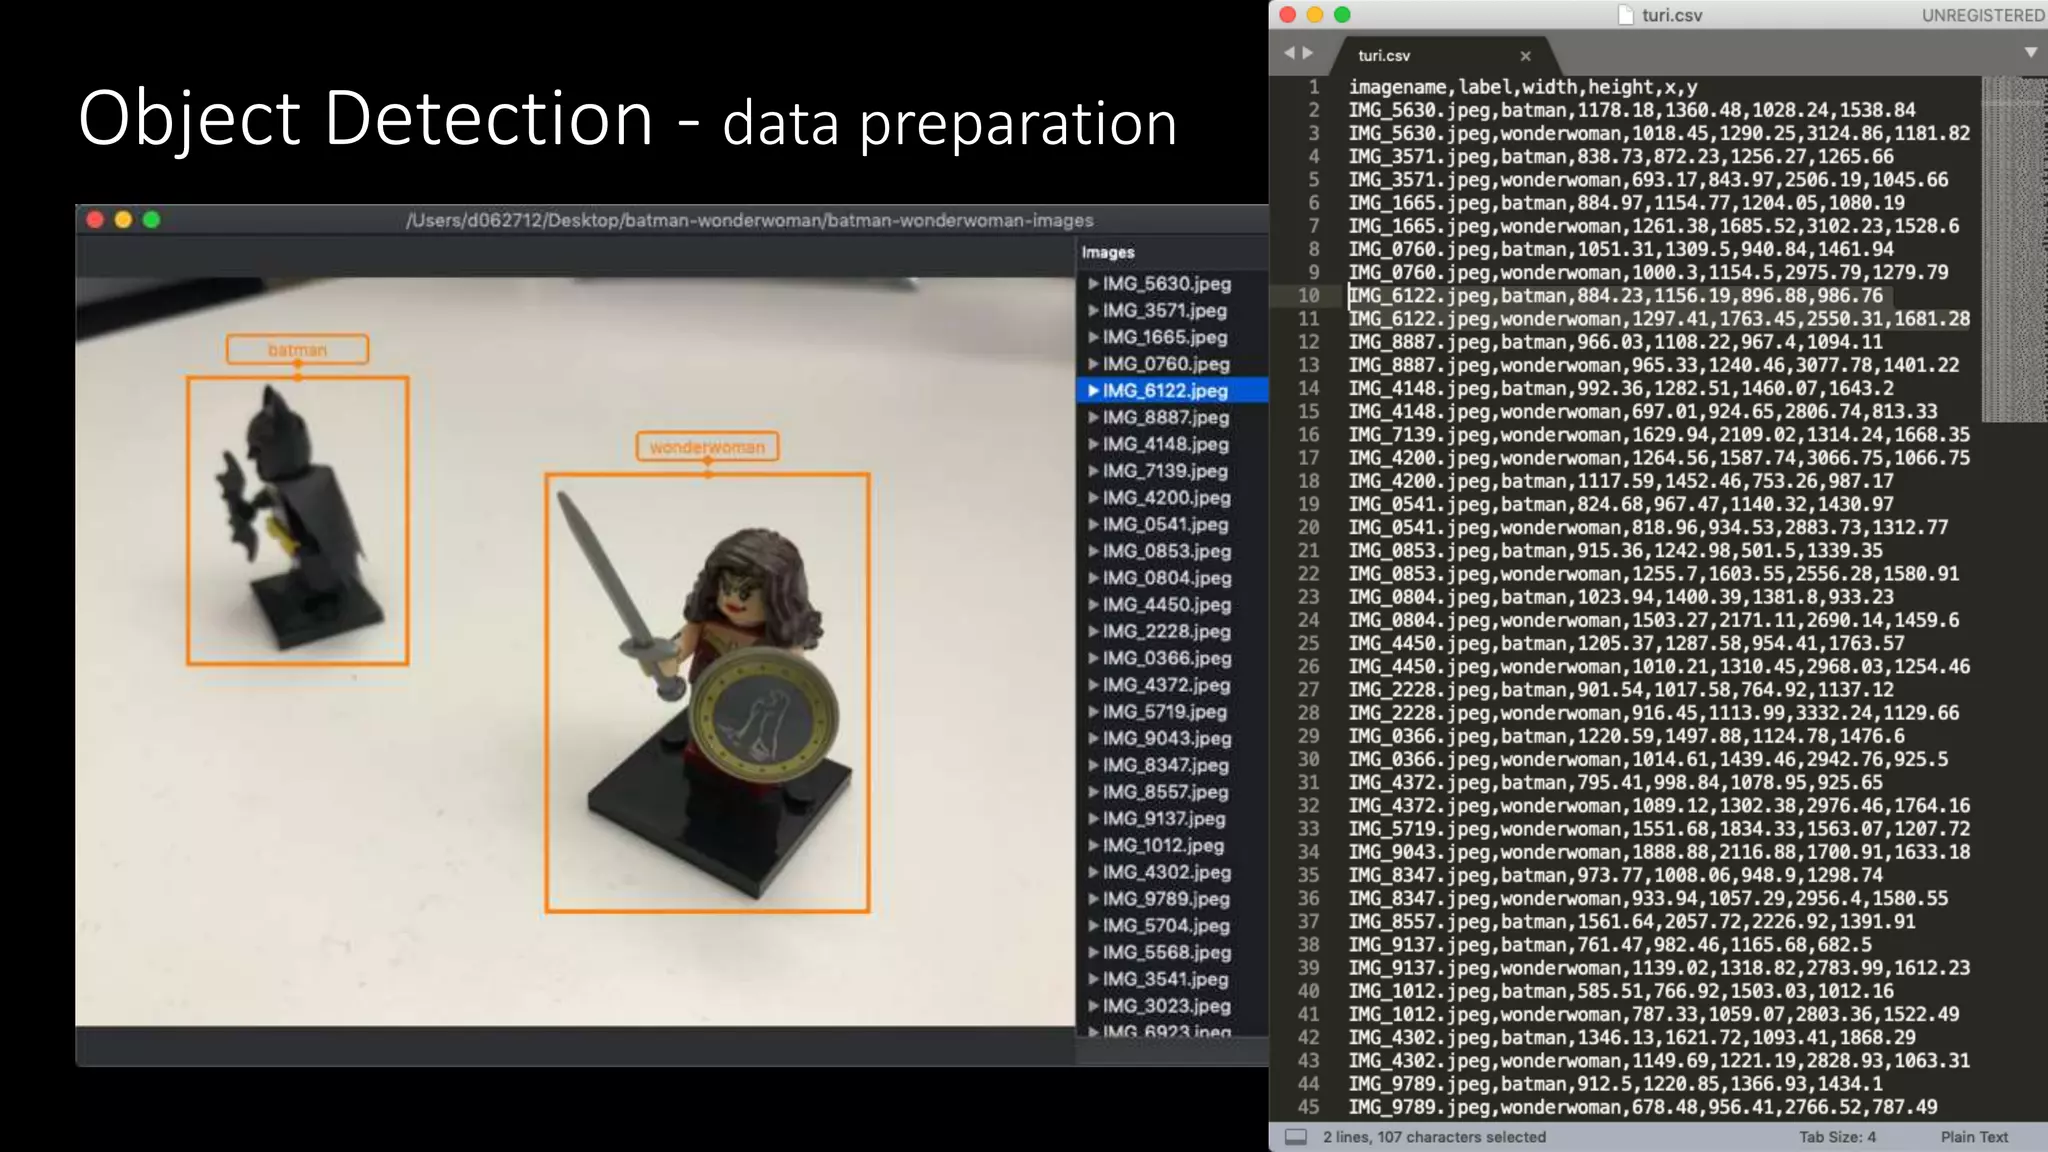Select IMG_3541.jpeg in the Images list
Screen dimensions: 2048x1152
pyautogui.click(x=1167, y=980)
